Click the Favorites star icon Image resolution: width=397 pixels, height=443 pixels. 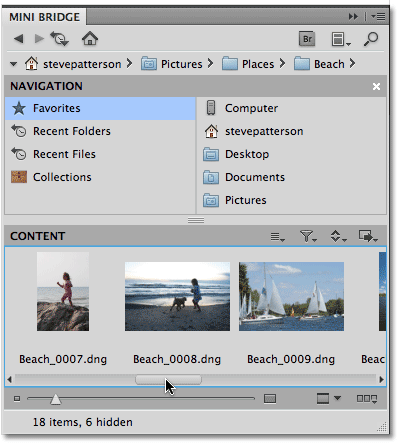(x=19, y=108)
